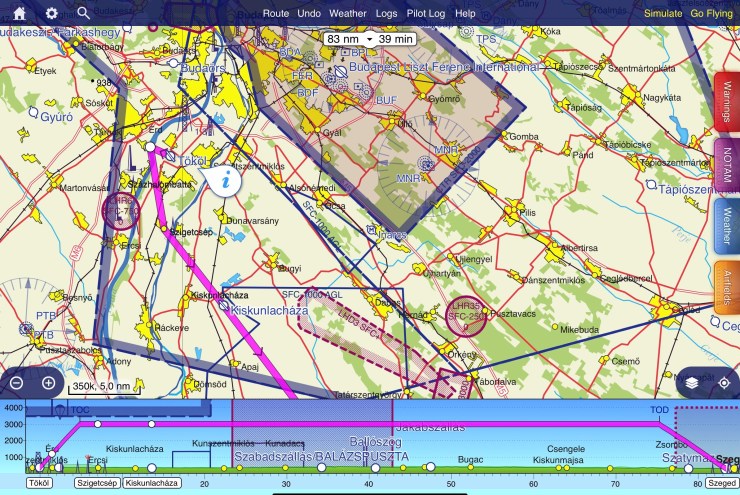Open the Pilot Log menu
Image resolution: width=740 pixels, height=495 pixels.
coord(426,14)
